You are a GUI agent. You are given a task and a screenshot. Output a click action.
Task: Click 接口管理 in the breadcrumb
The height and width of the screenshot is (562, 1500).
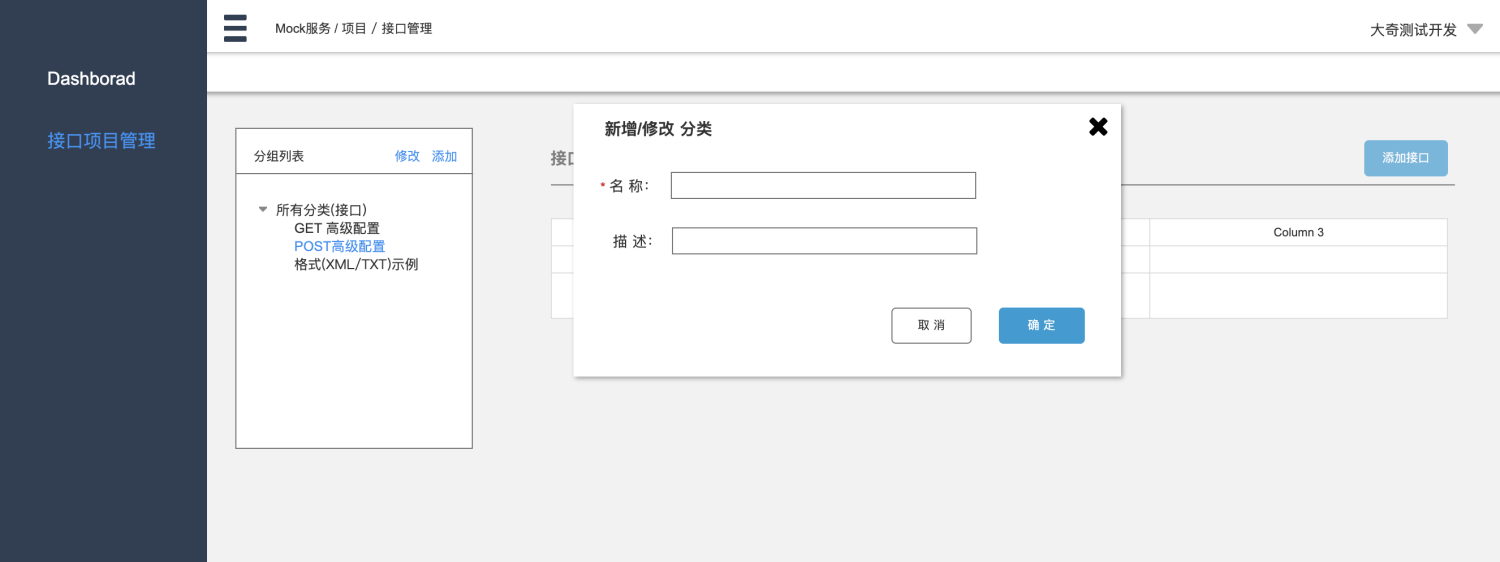(x=406, y=28)
